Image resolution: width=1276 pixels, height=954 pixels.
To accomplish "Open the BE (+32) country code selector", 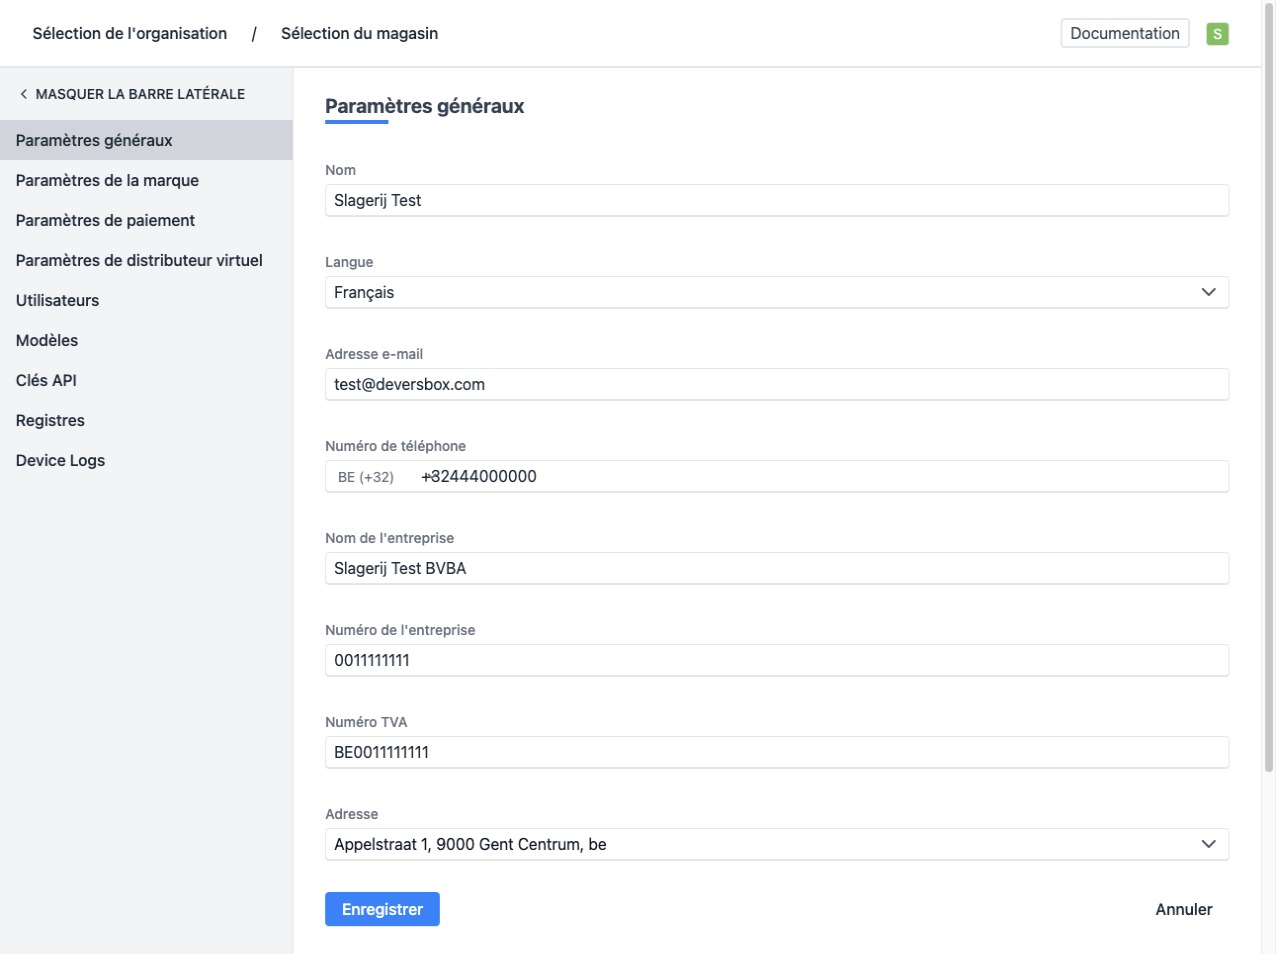I will point(366,477).
